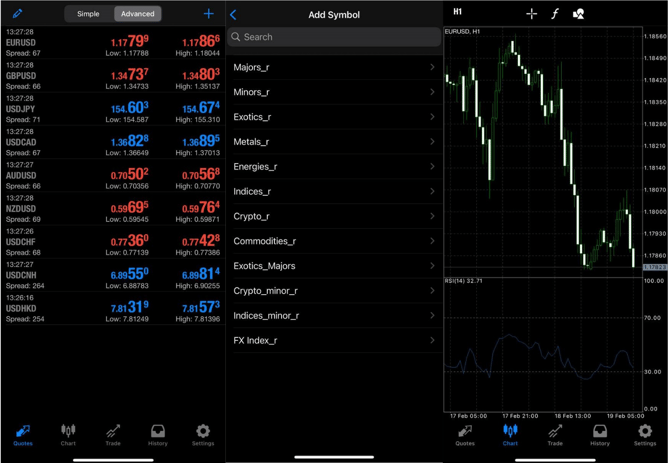
Task: Switch quotes view to Simple mode
Action: point(88,14)
